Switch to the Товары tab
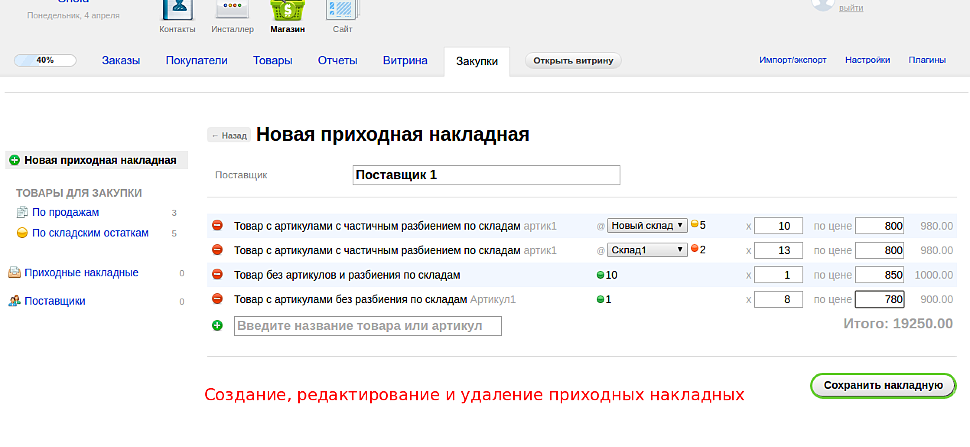 click(x=273, y=61)
